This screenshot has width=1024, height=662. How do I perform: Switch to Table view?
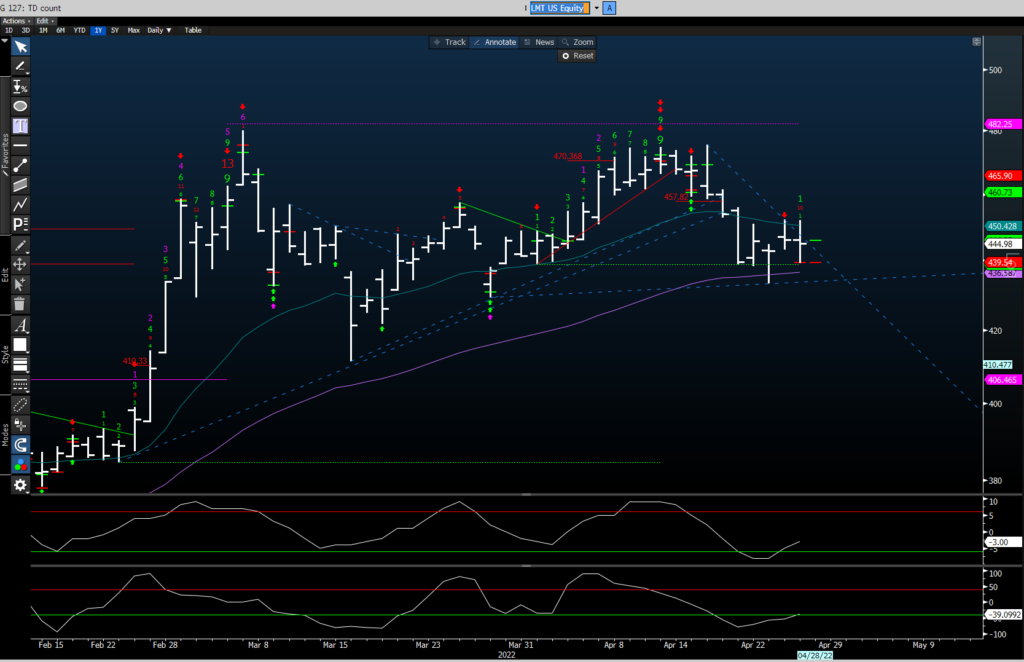pyautogui.click(x=193, y=30)
